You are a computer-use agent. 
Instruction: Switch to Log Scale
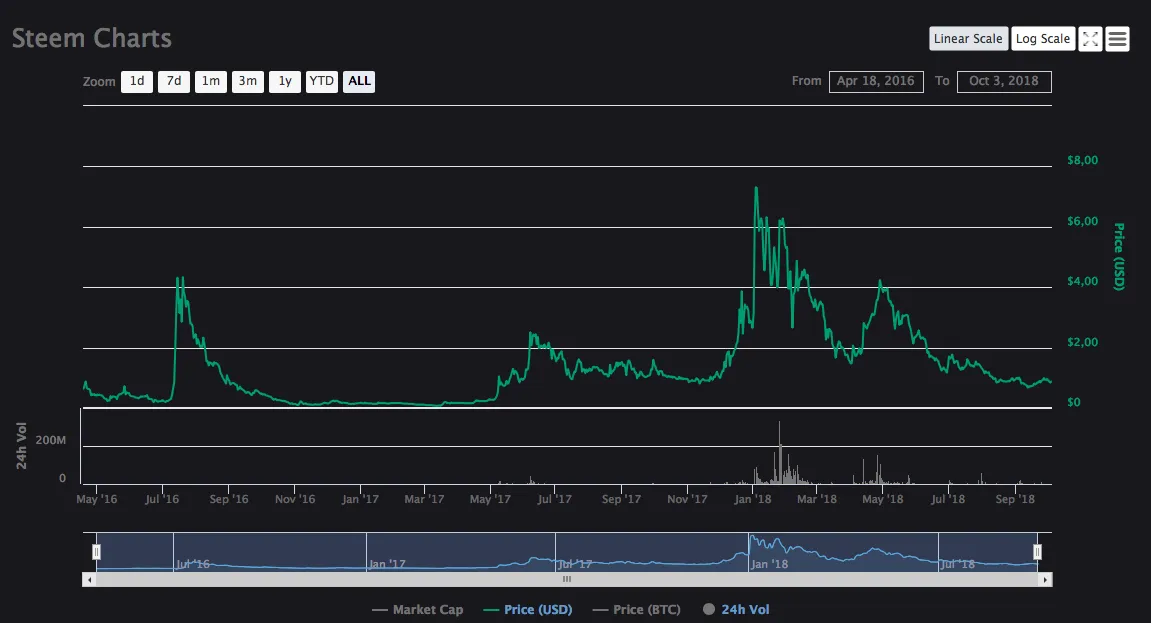click(1043, 39)
